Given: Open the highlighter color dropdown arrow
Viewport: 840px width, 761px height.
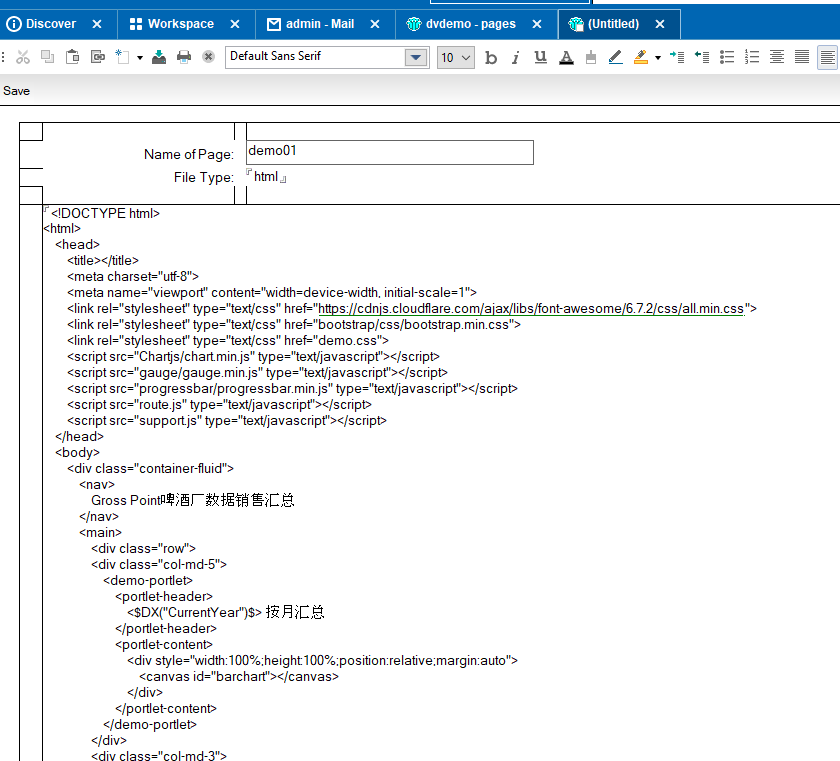Looking at the screenshot, I should (658, 57).
